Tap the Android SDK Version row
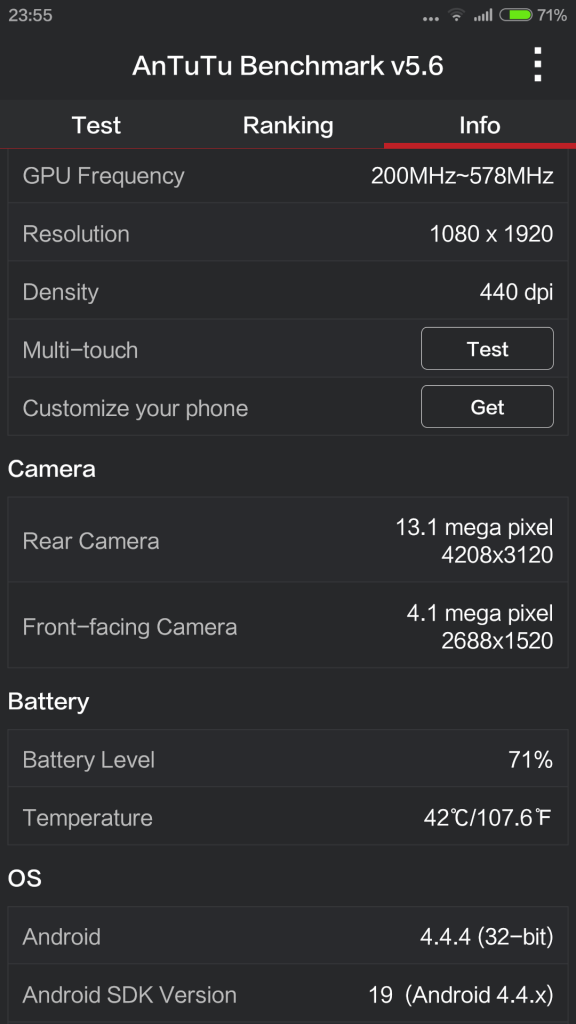The height and width of the screenshot is (1024, 576). click(288, 995)
